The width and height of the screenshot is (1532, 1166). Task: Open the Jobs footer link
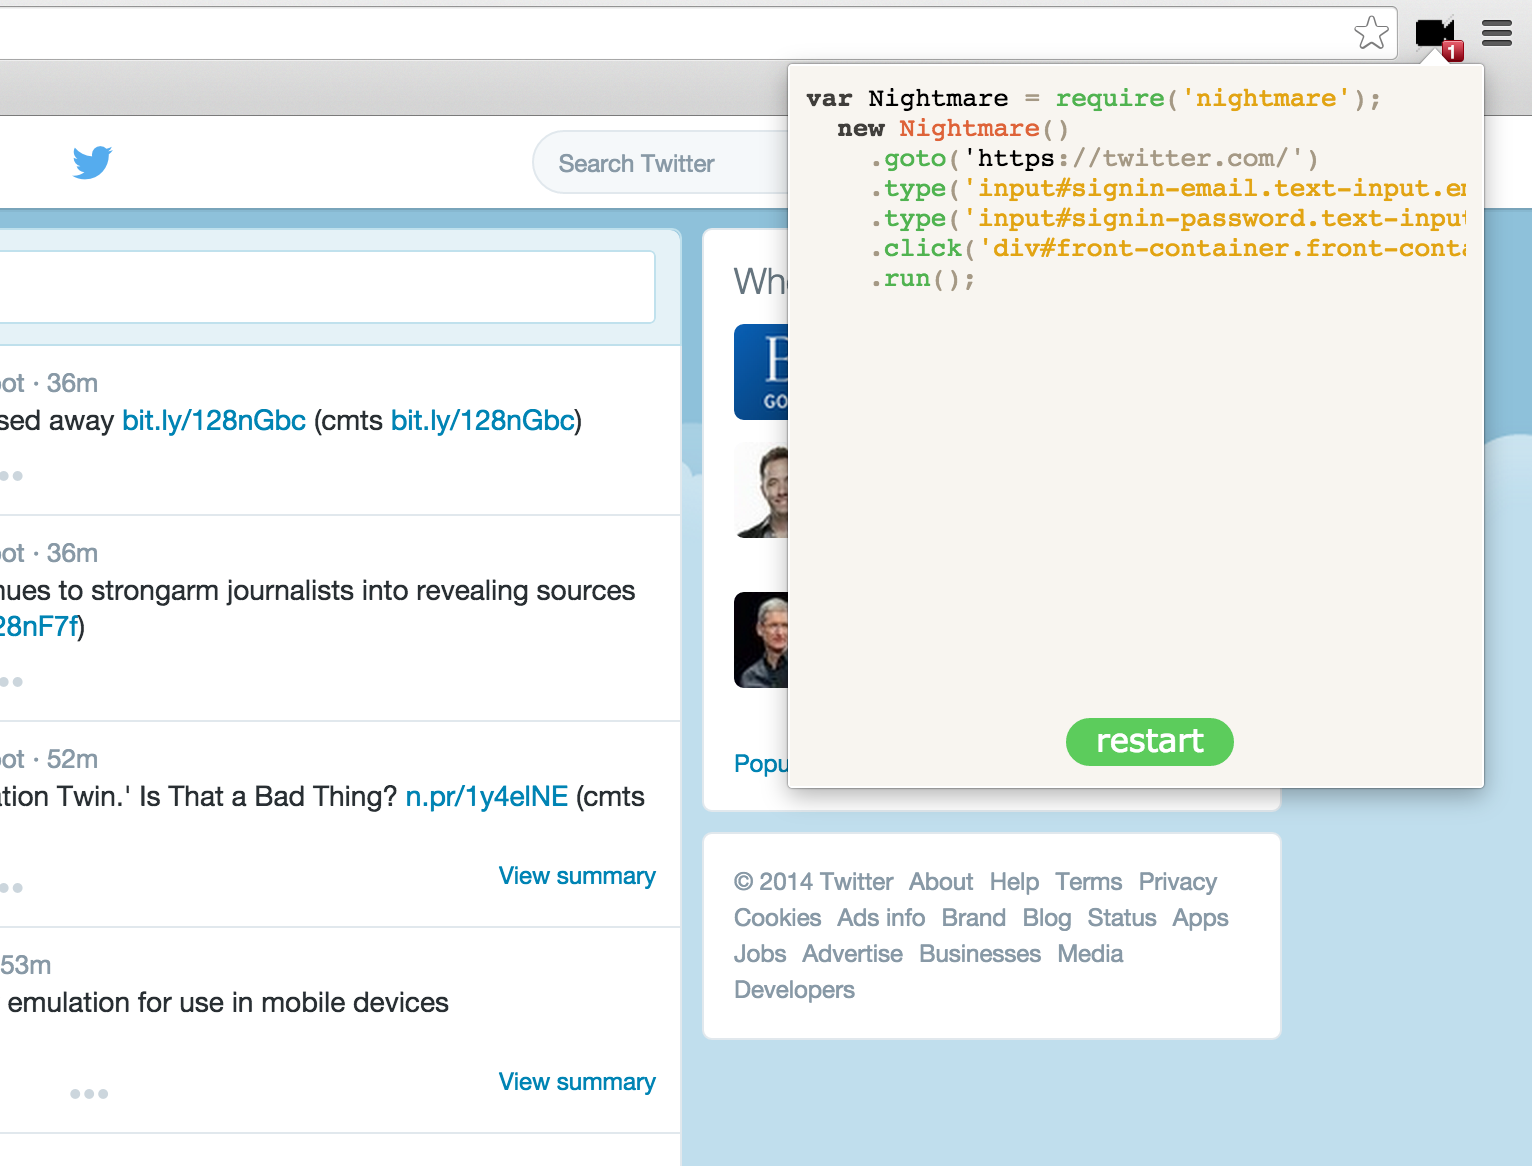(x=760, y=954)
